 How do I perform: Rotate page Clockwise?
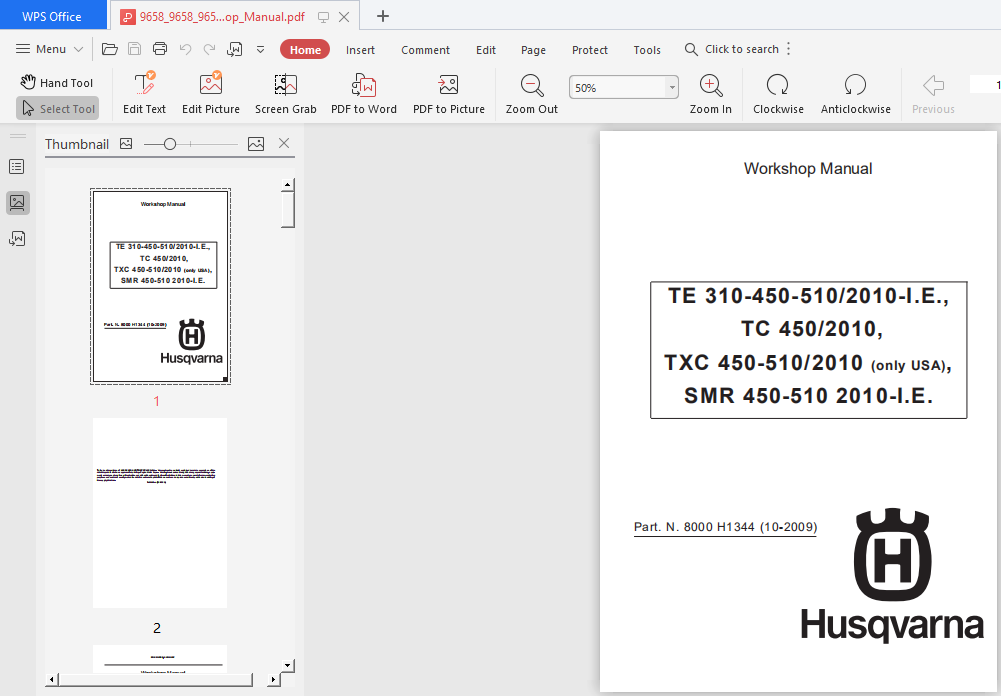778,93
